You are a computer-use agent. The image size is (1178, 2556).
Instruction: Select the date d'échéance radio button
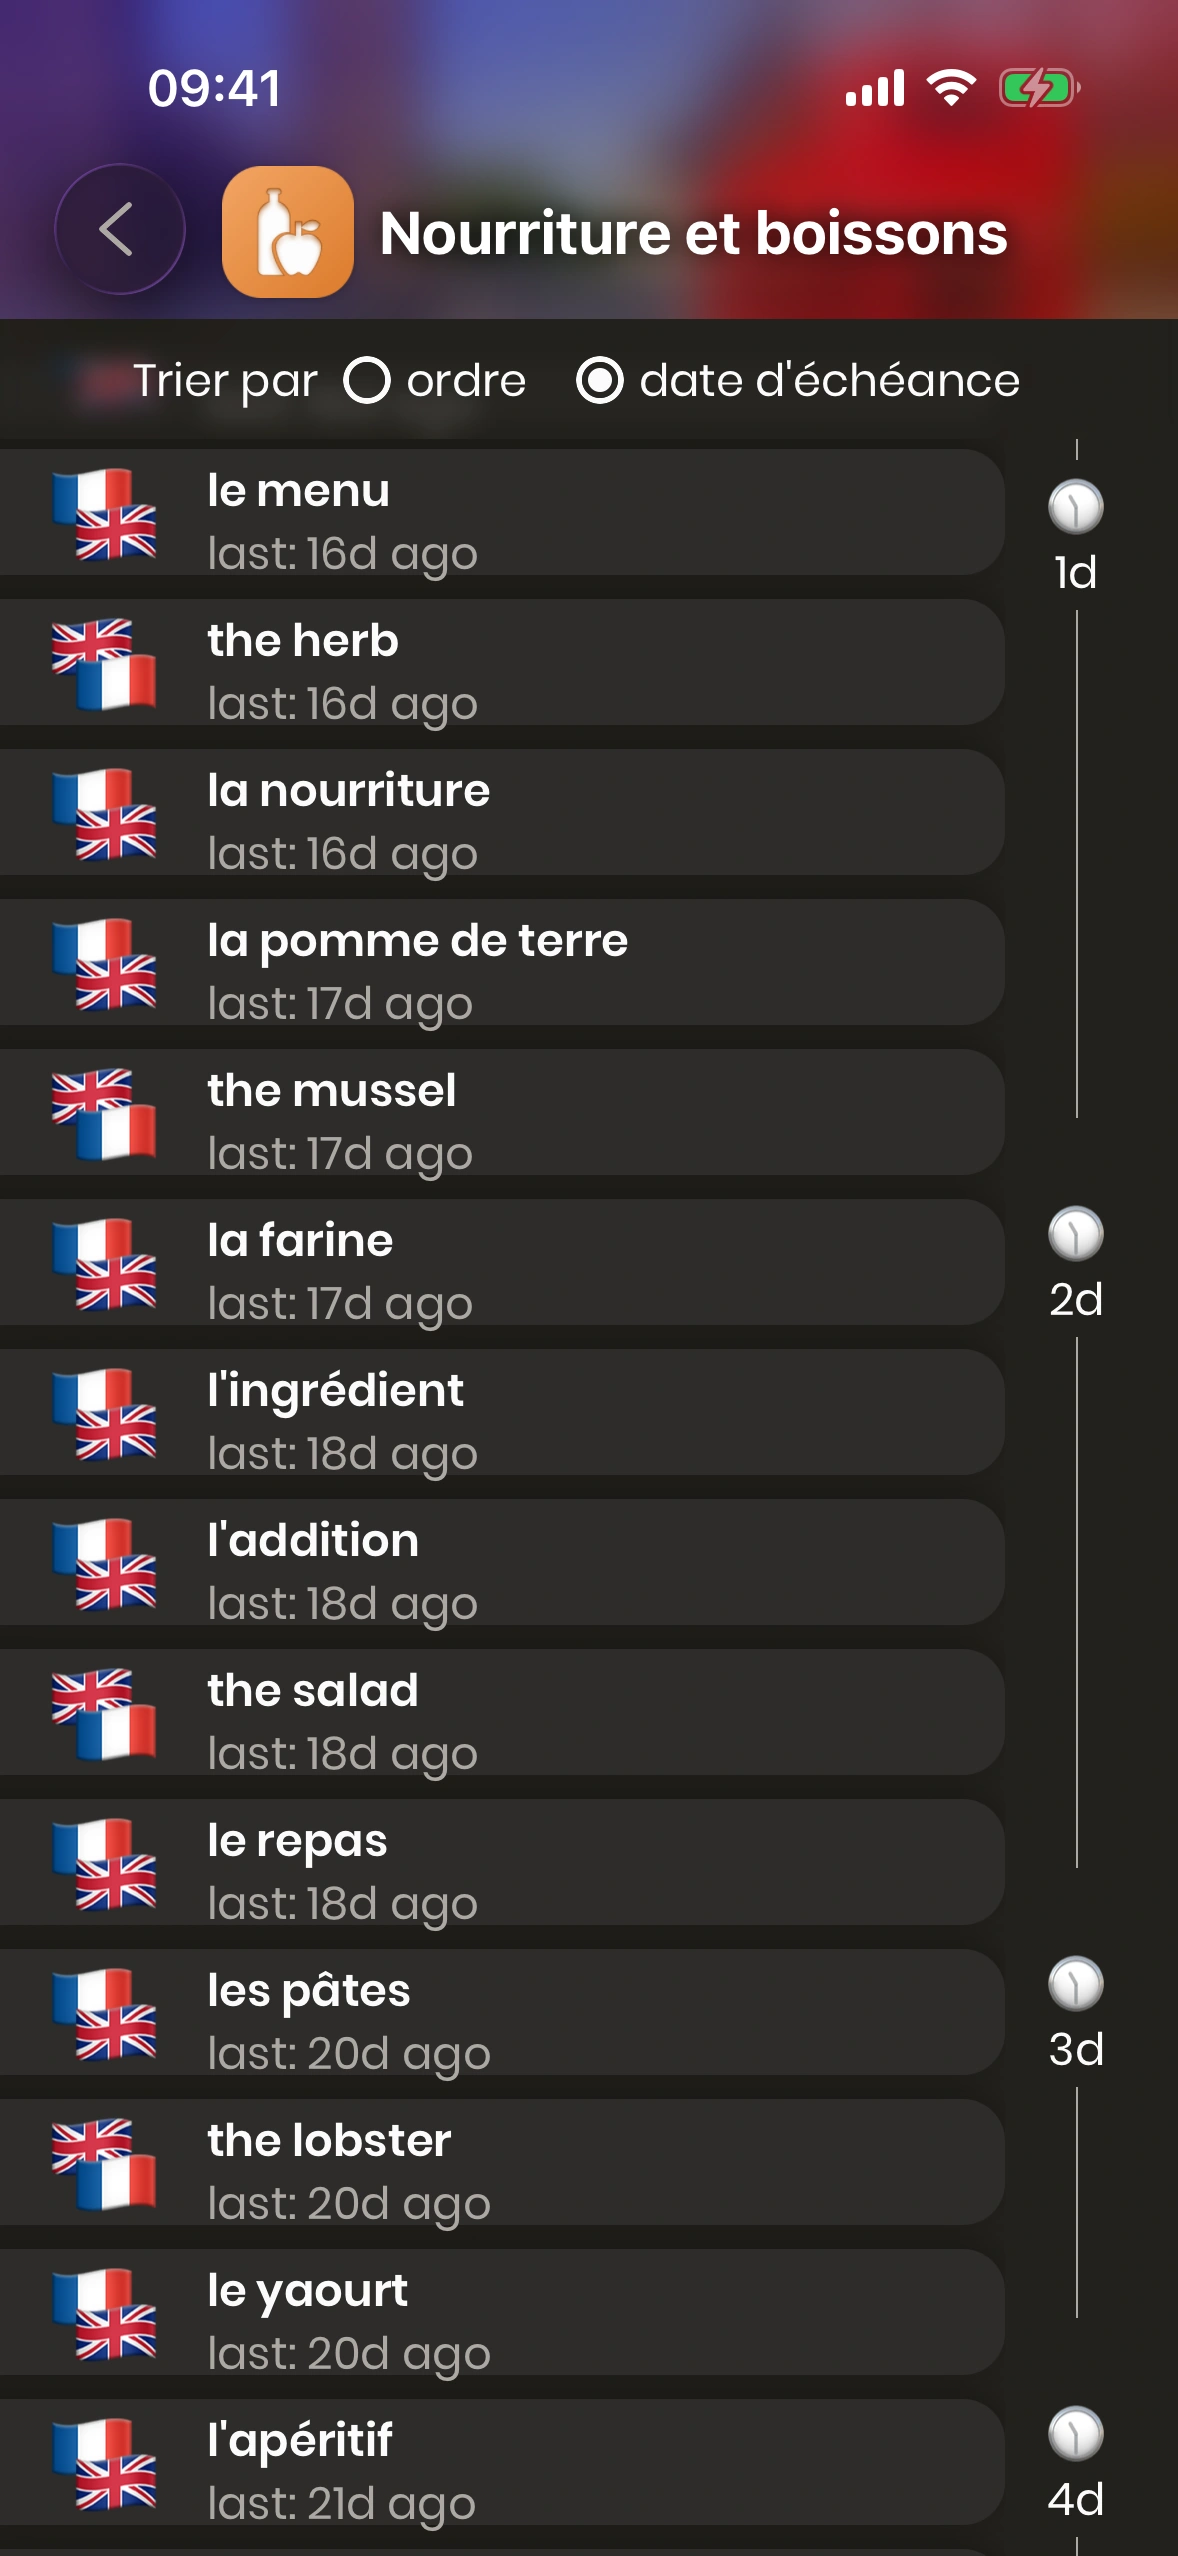600,381
